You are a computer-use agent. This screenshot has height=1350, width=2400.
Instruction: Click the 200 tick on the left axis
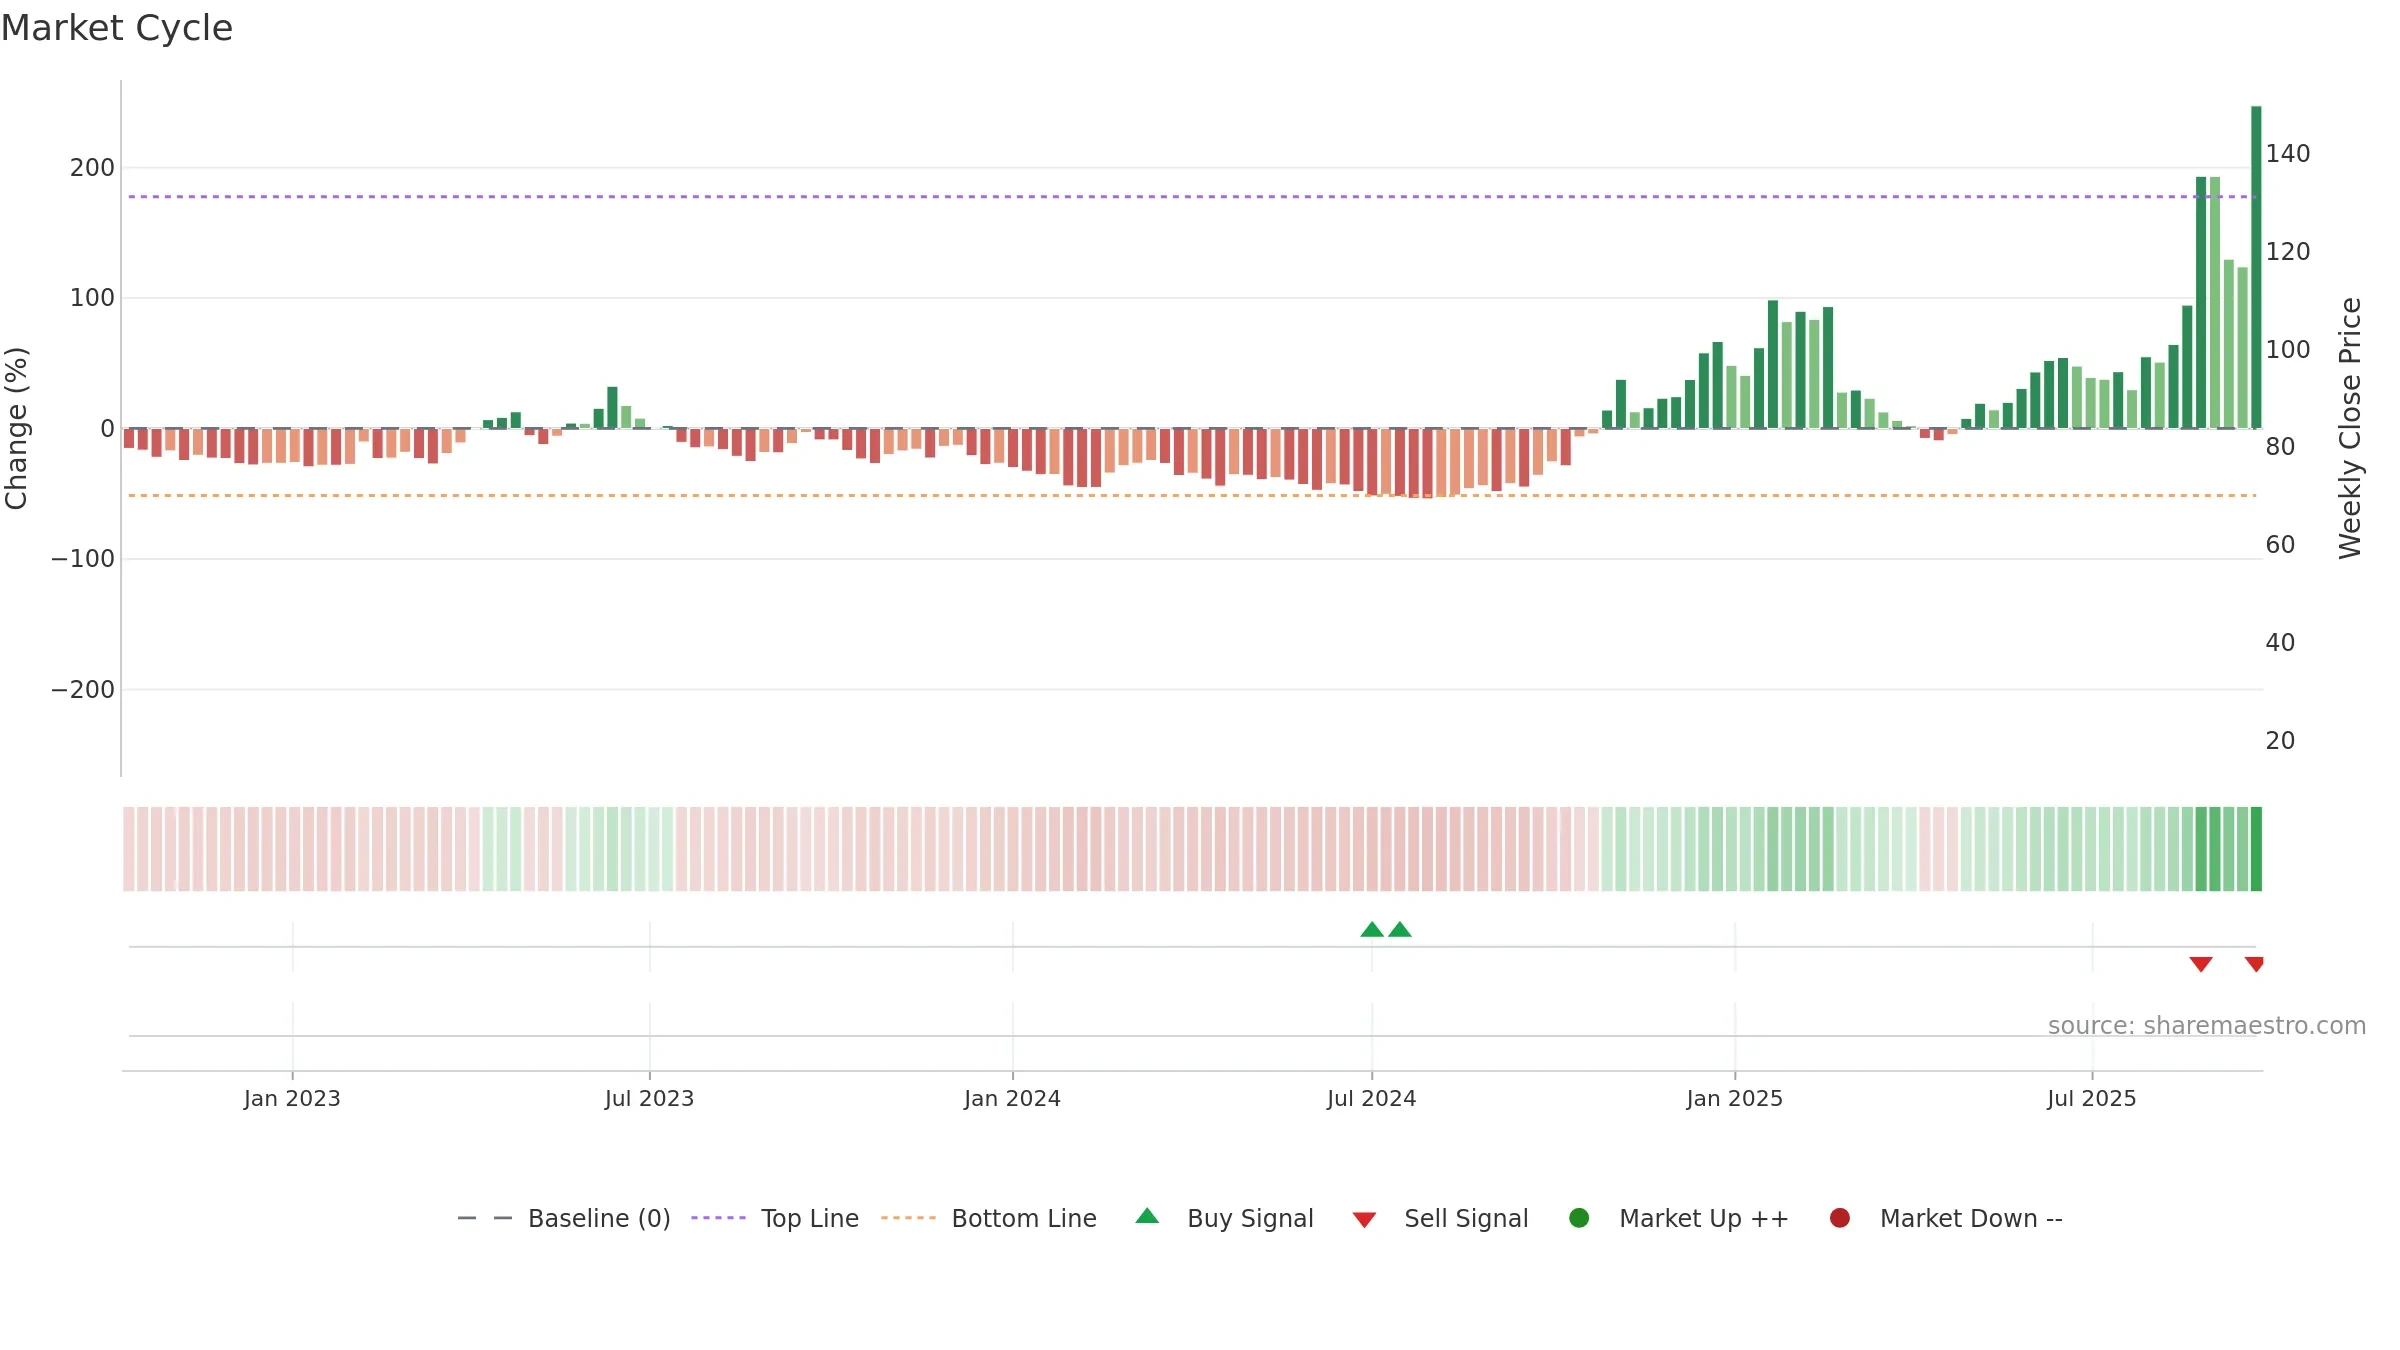pyautogui.click(x=92, y=167)
